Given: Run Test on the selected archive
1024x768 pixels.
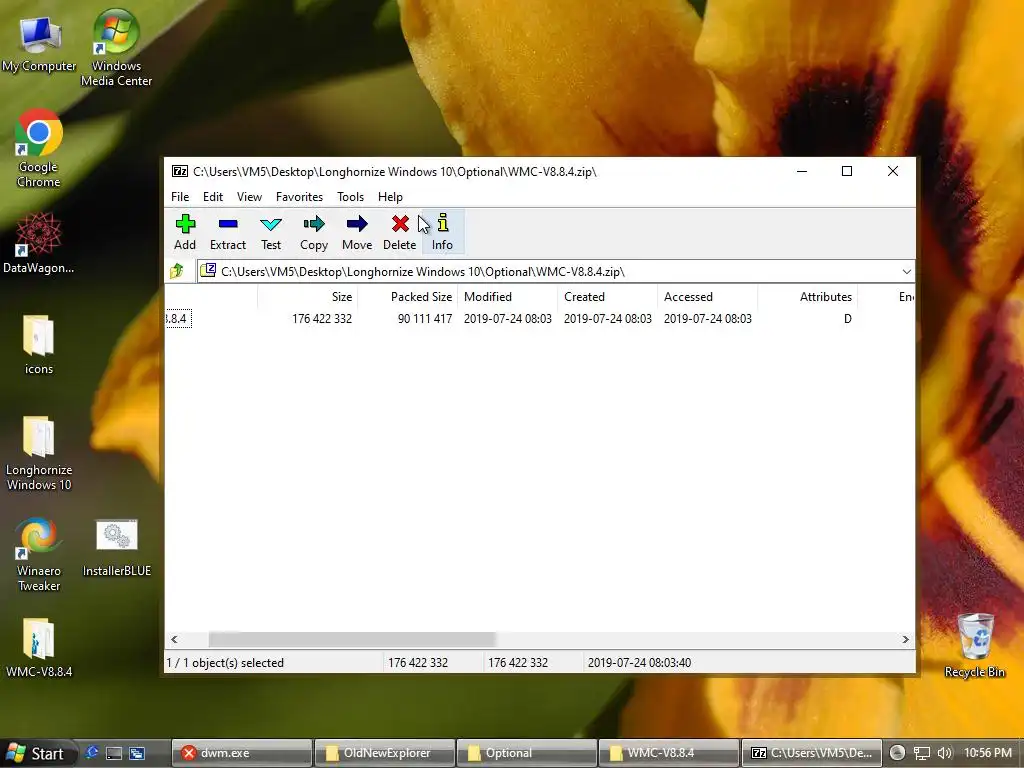Looking at the screenshot, I should [x=271, y=232].
